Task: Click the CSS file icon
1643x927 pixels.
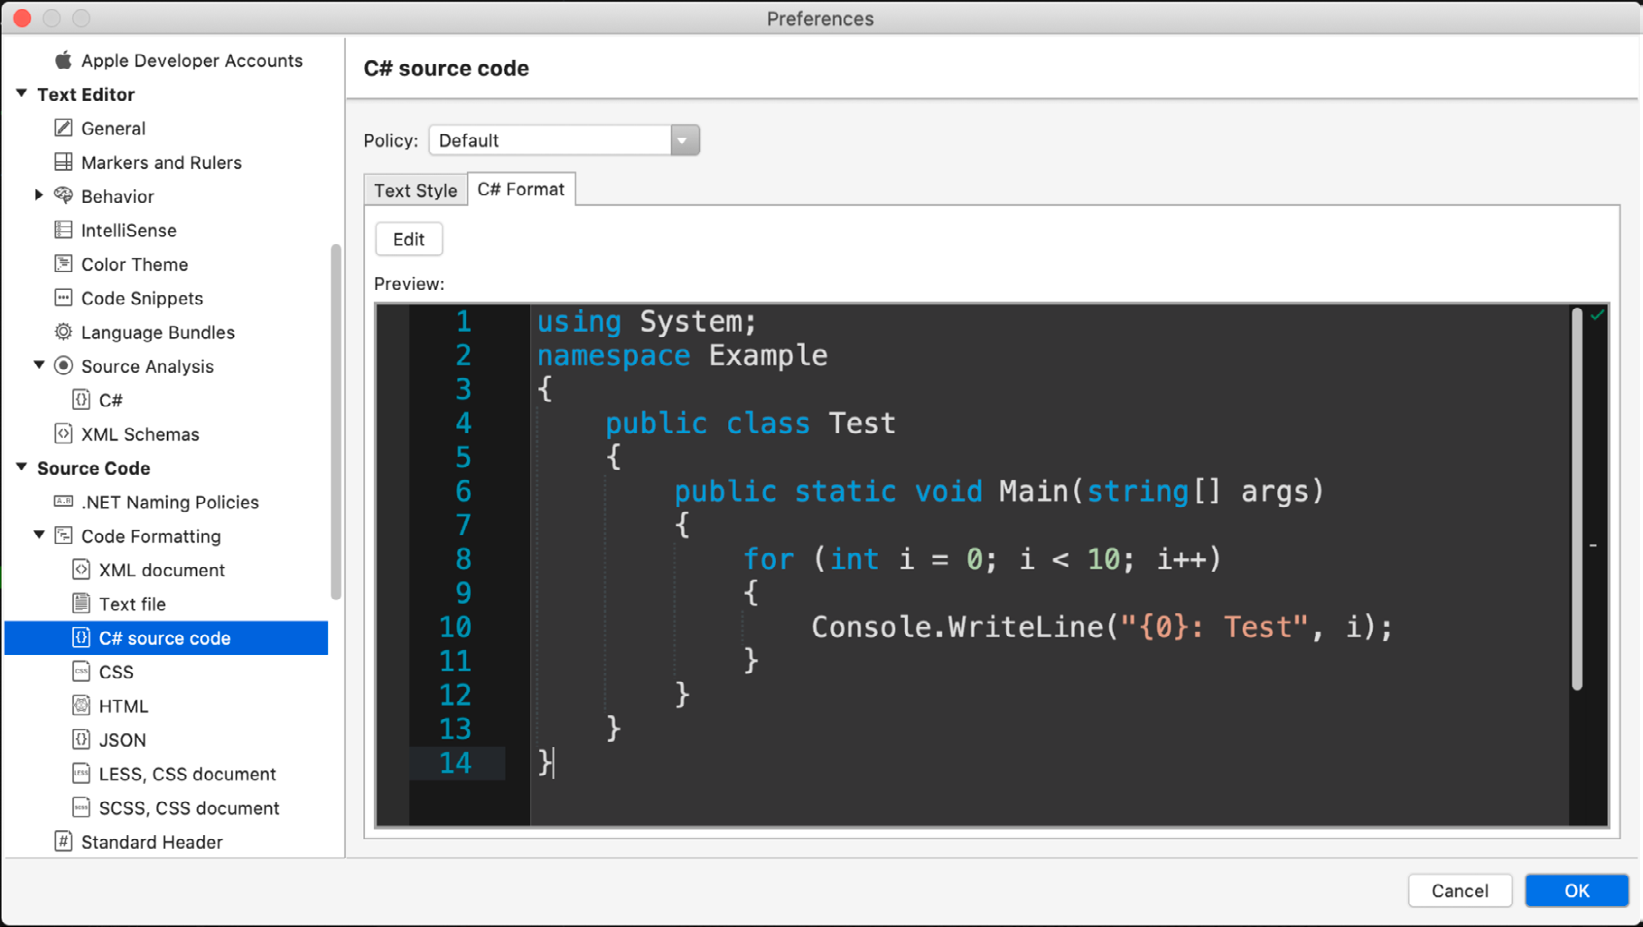Action: 81,672
